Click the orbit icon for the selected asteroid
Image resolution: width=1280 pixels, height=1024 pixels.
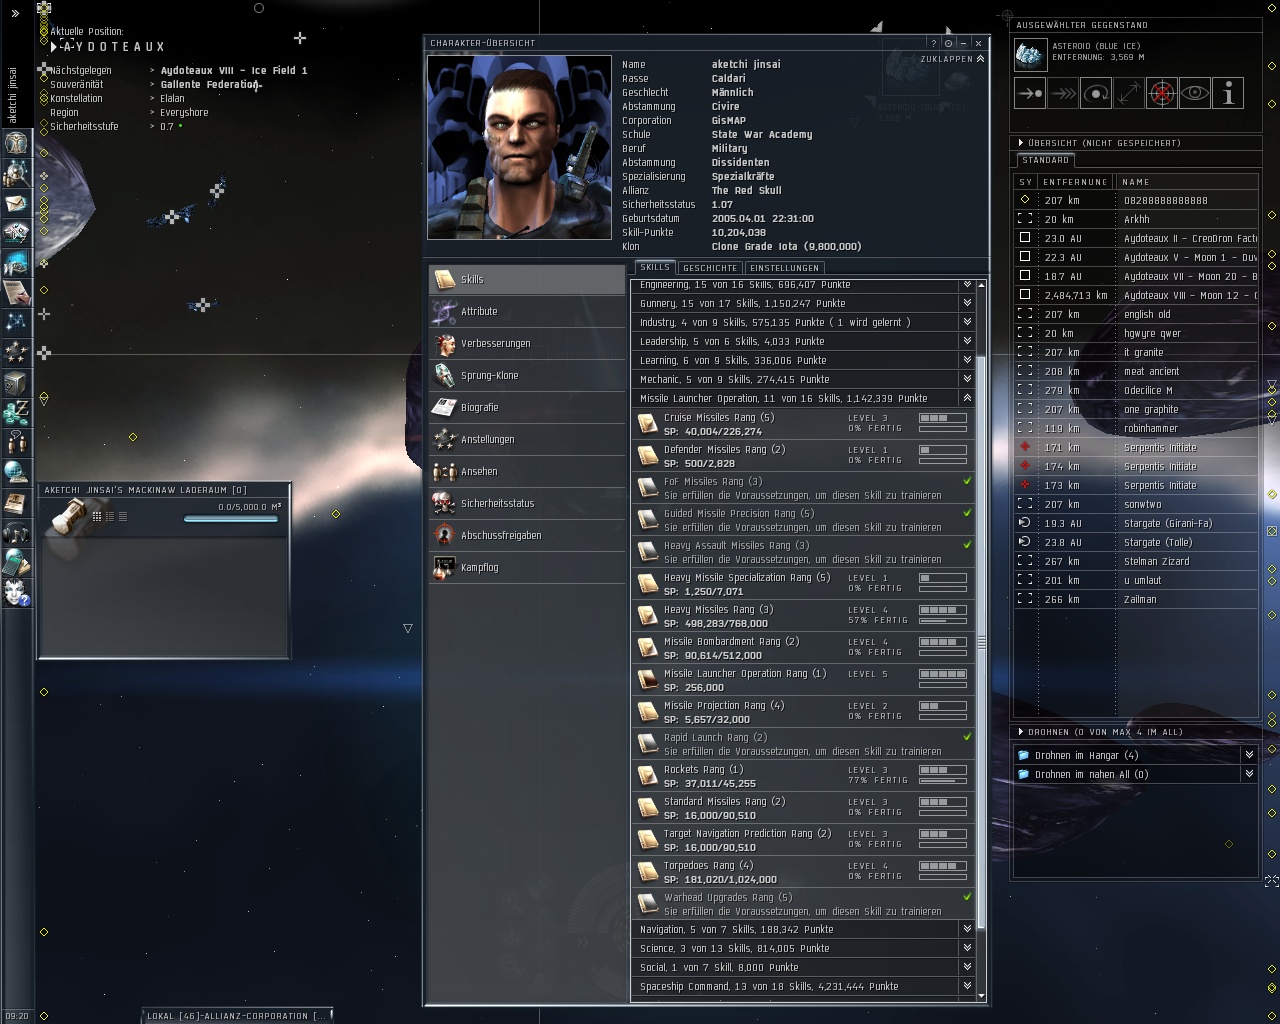click(x=1096, y=93)
